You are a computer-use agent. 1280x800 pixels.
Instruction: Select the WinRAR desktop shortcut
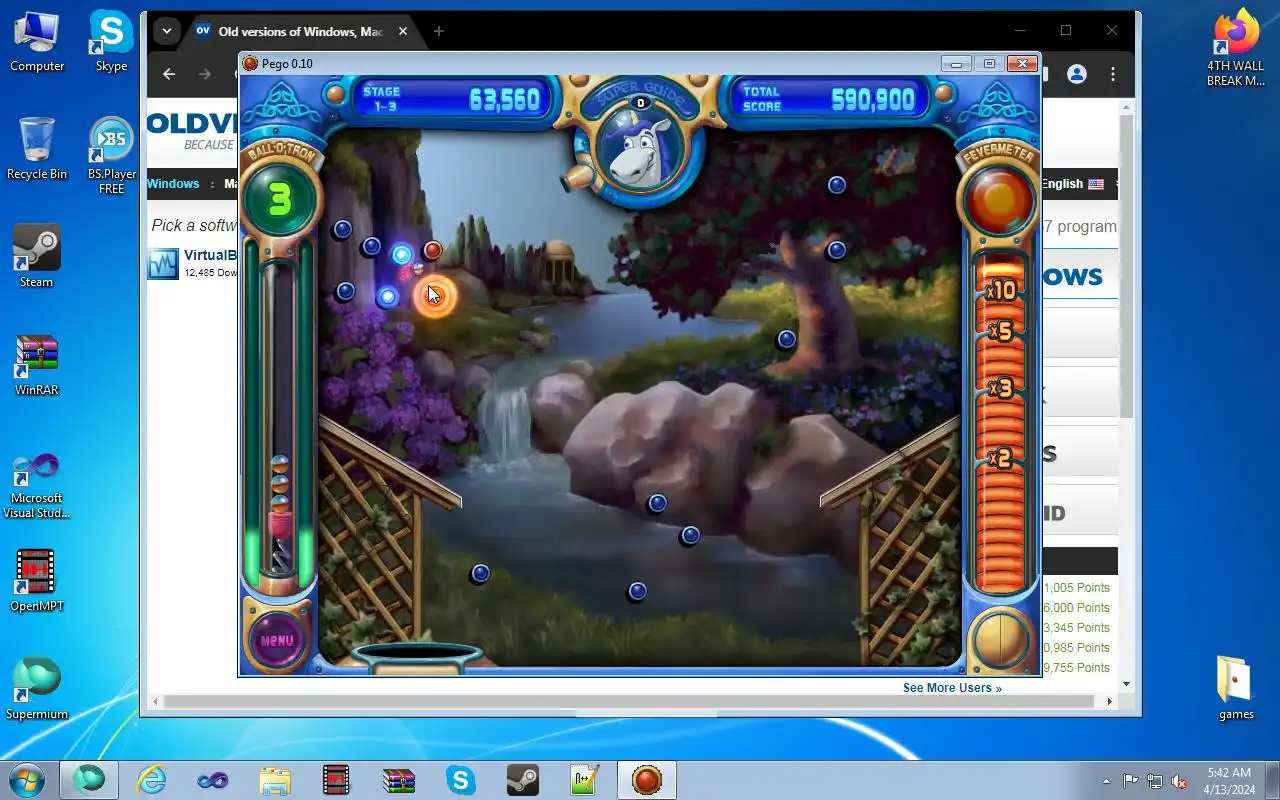pyautogui.click(x=37, y=365)
